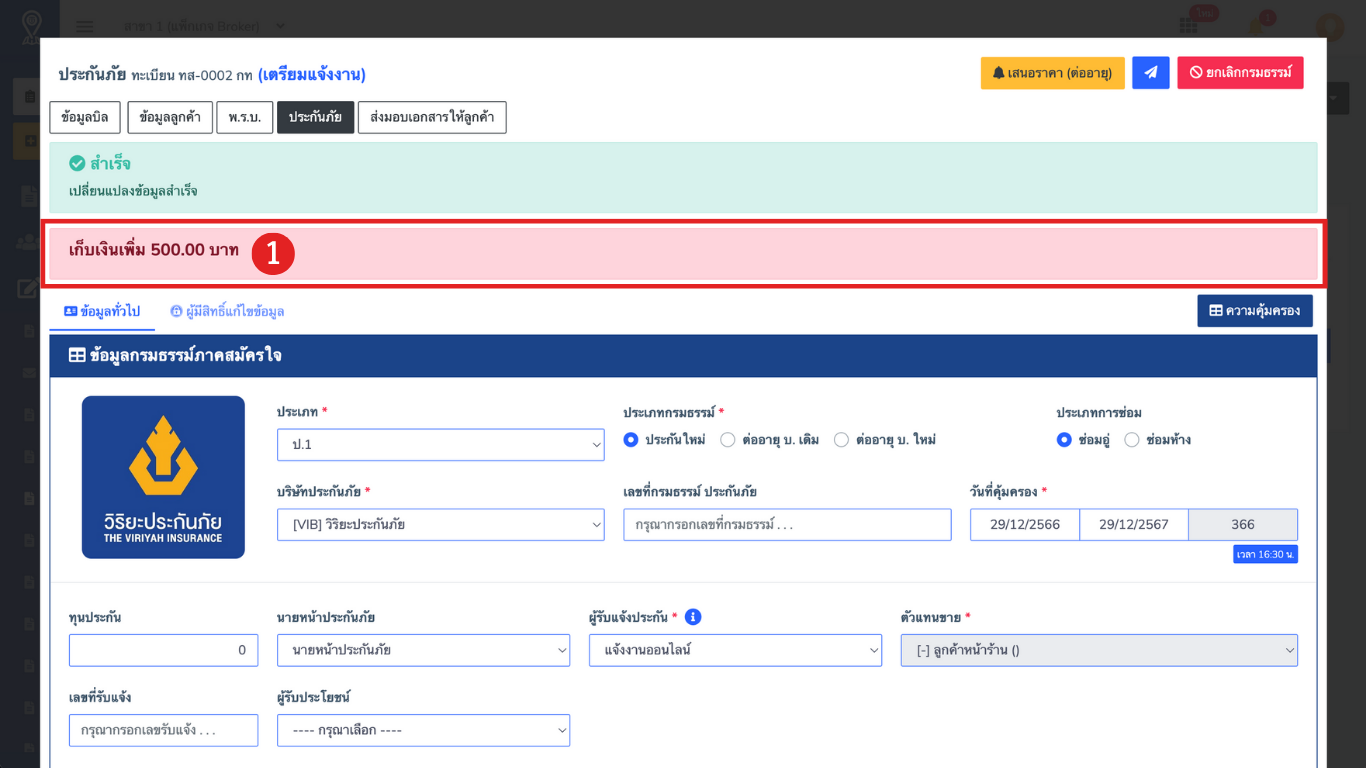Image resolution: width=1366 pixels, height=768 pixels.
Task: Choose the ซ่อมอู่ repair type
Action: coord(1064,440)
